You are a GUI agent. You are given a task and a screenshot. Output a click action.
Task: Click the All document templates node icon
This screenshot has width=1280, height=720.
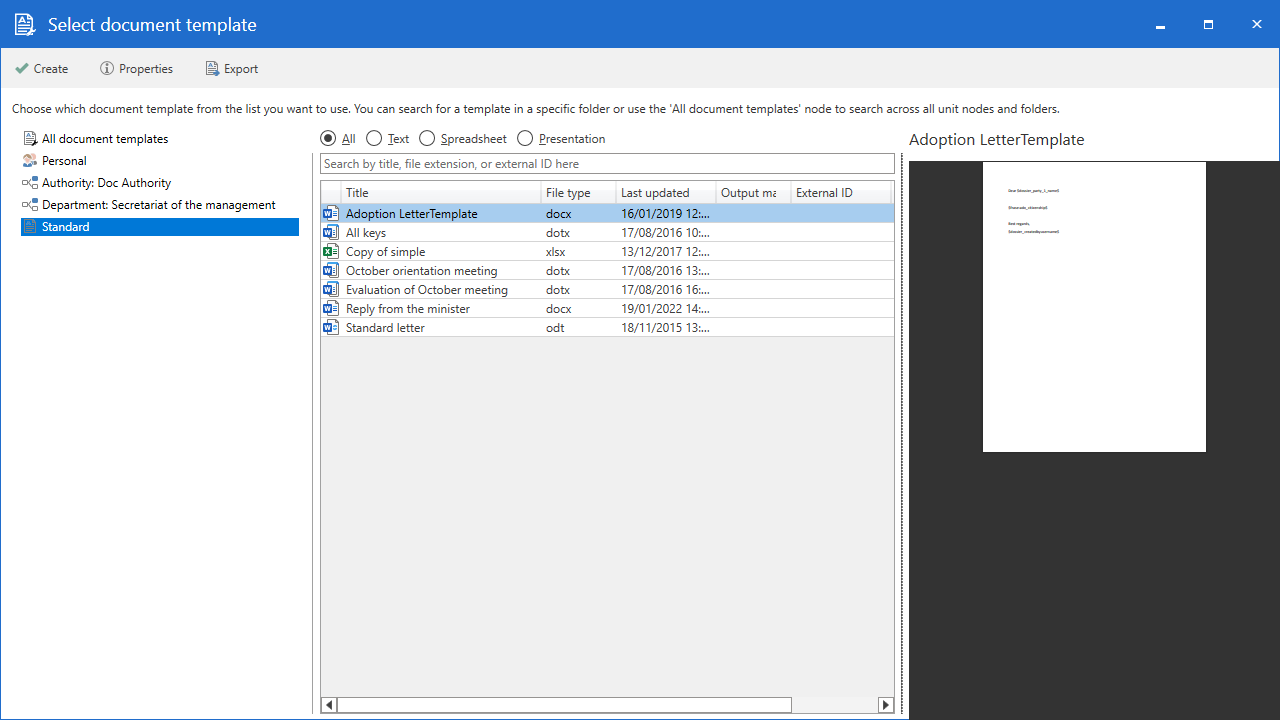tap(30, 139)
